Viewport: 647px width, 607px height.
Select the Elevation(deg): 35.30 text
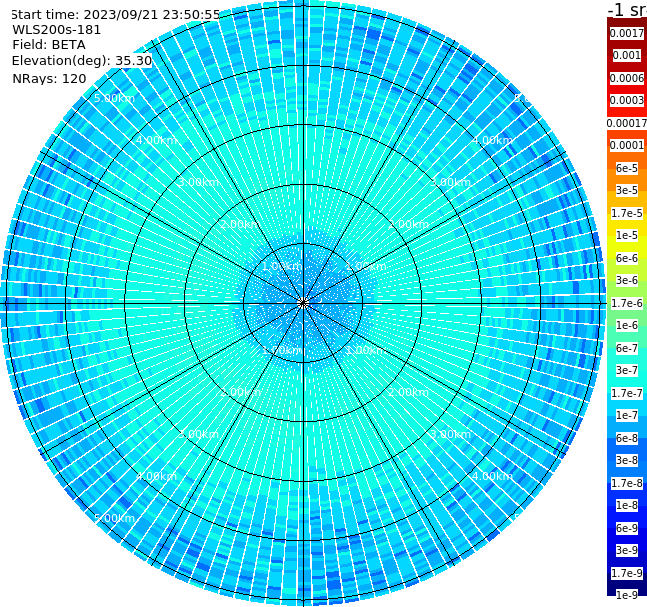coord(82,61)
